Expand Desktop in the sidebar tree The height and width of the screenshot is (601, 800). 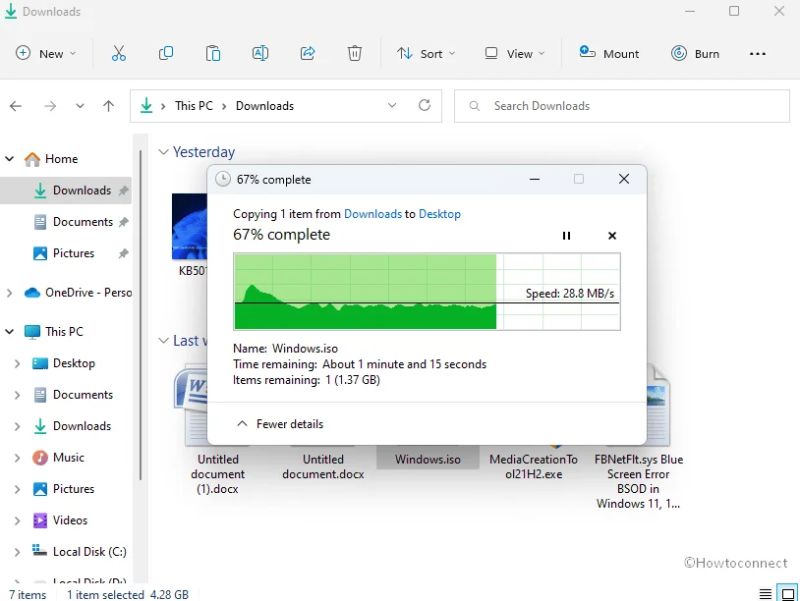pyautogui.click(x=18, y=363)
